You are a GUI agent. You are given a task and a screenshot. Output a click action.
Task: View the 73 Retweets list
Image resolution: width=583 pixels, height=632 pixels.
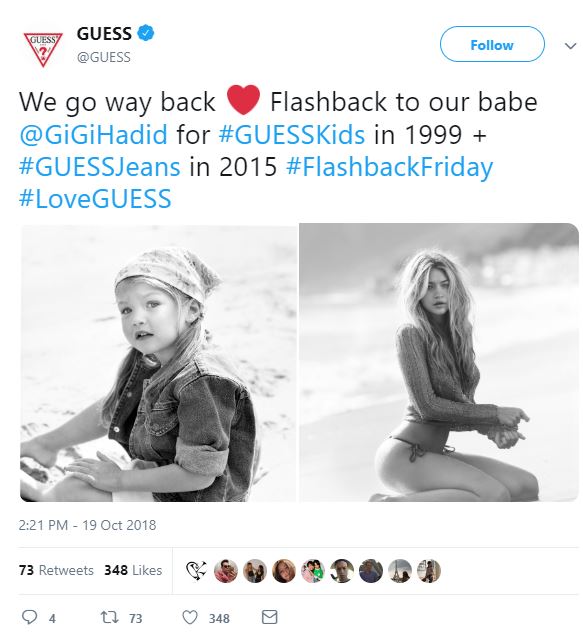coord(56,570)
